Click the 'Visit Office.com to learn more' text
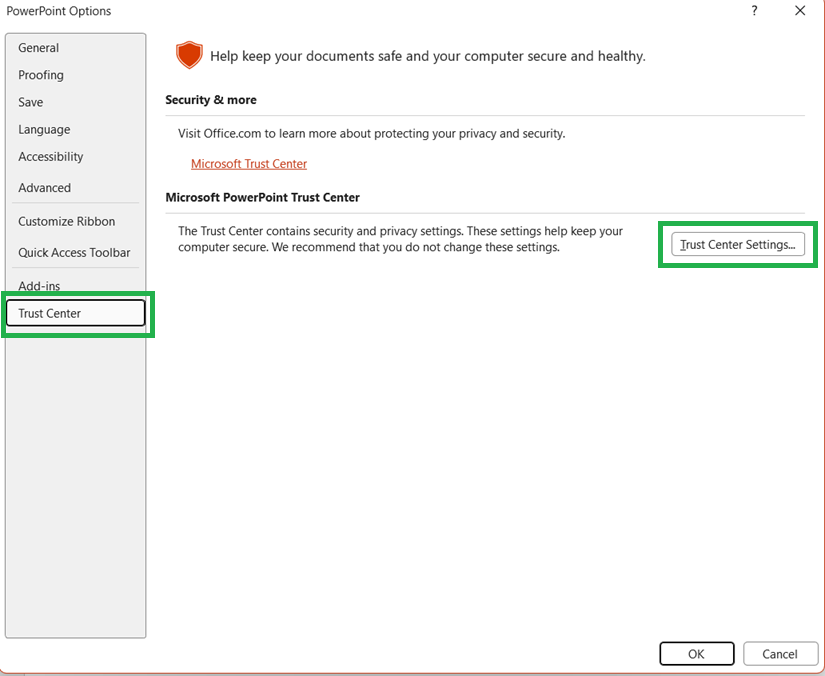Viewport: 825px width, 676px height. point(371,134)
